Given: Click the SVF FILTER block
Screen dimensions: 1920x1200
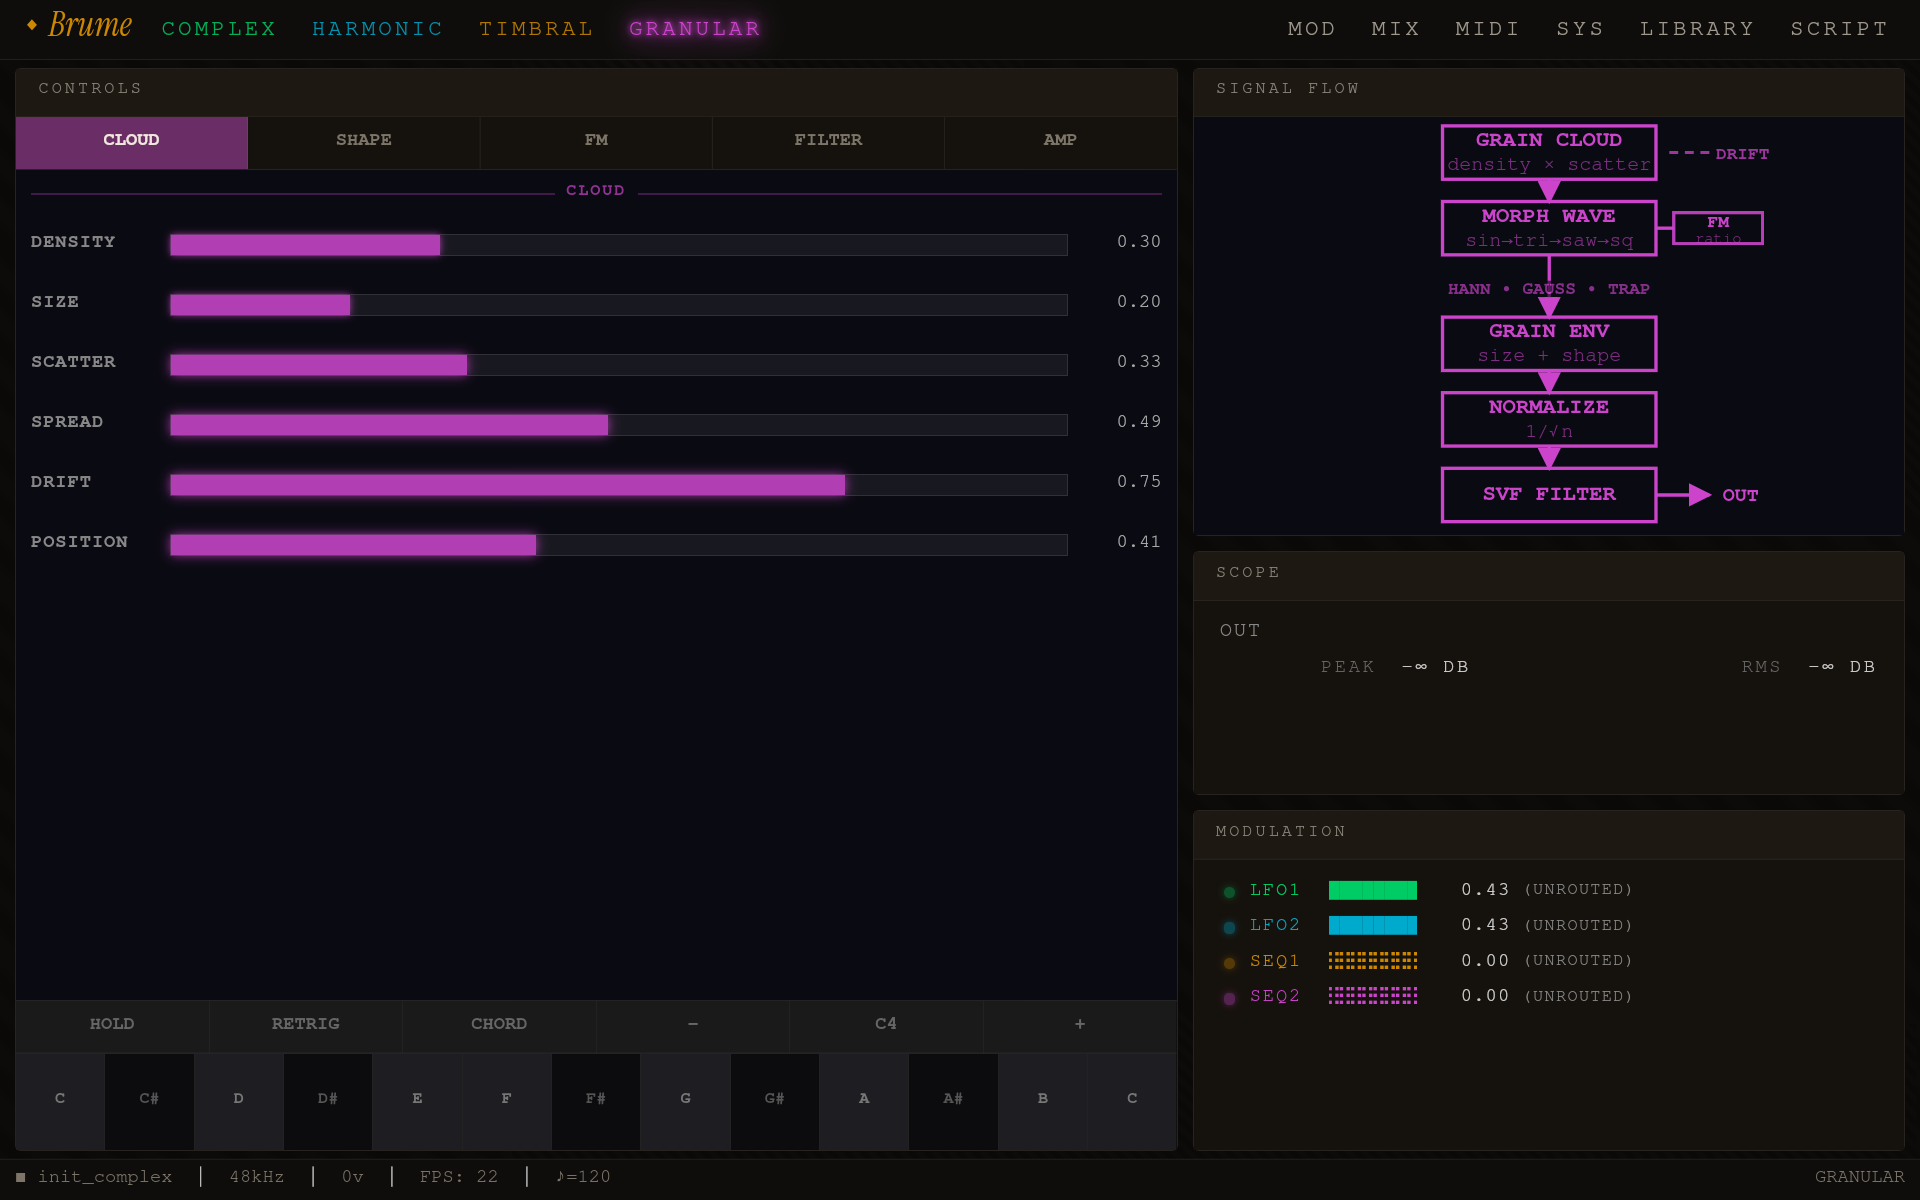Looking at the screenshot, I should point(1548,494).
